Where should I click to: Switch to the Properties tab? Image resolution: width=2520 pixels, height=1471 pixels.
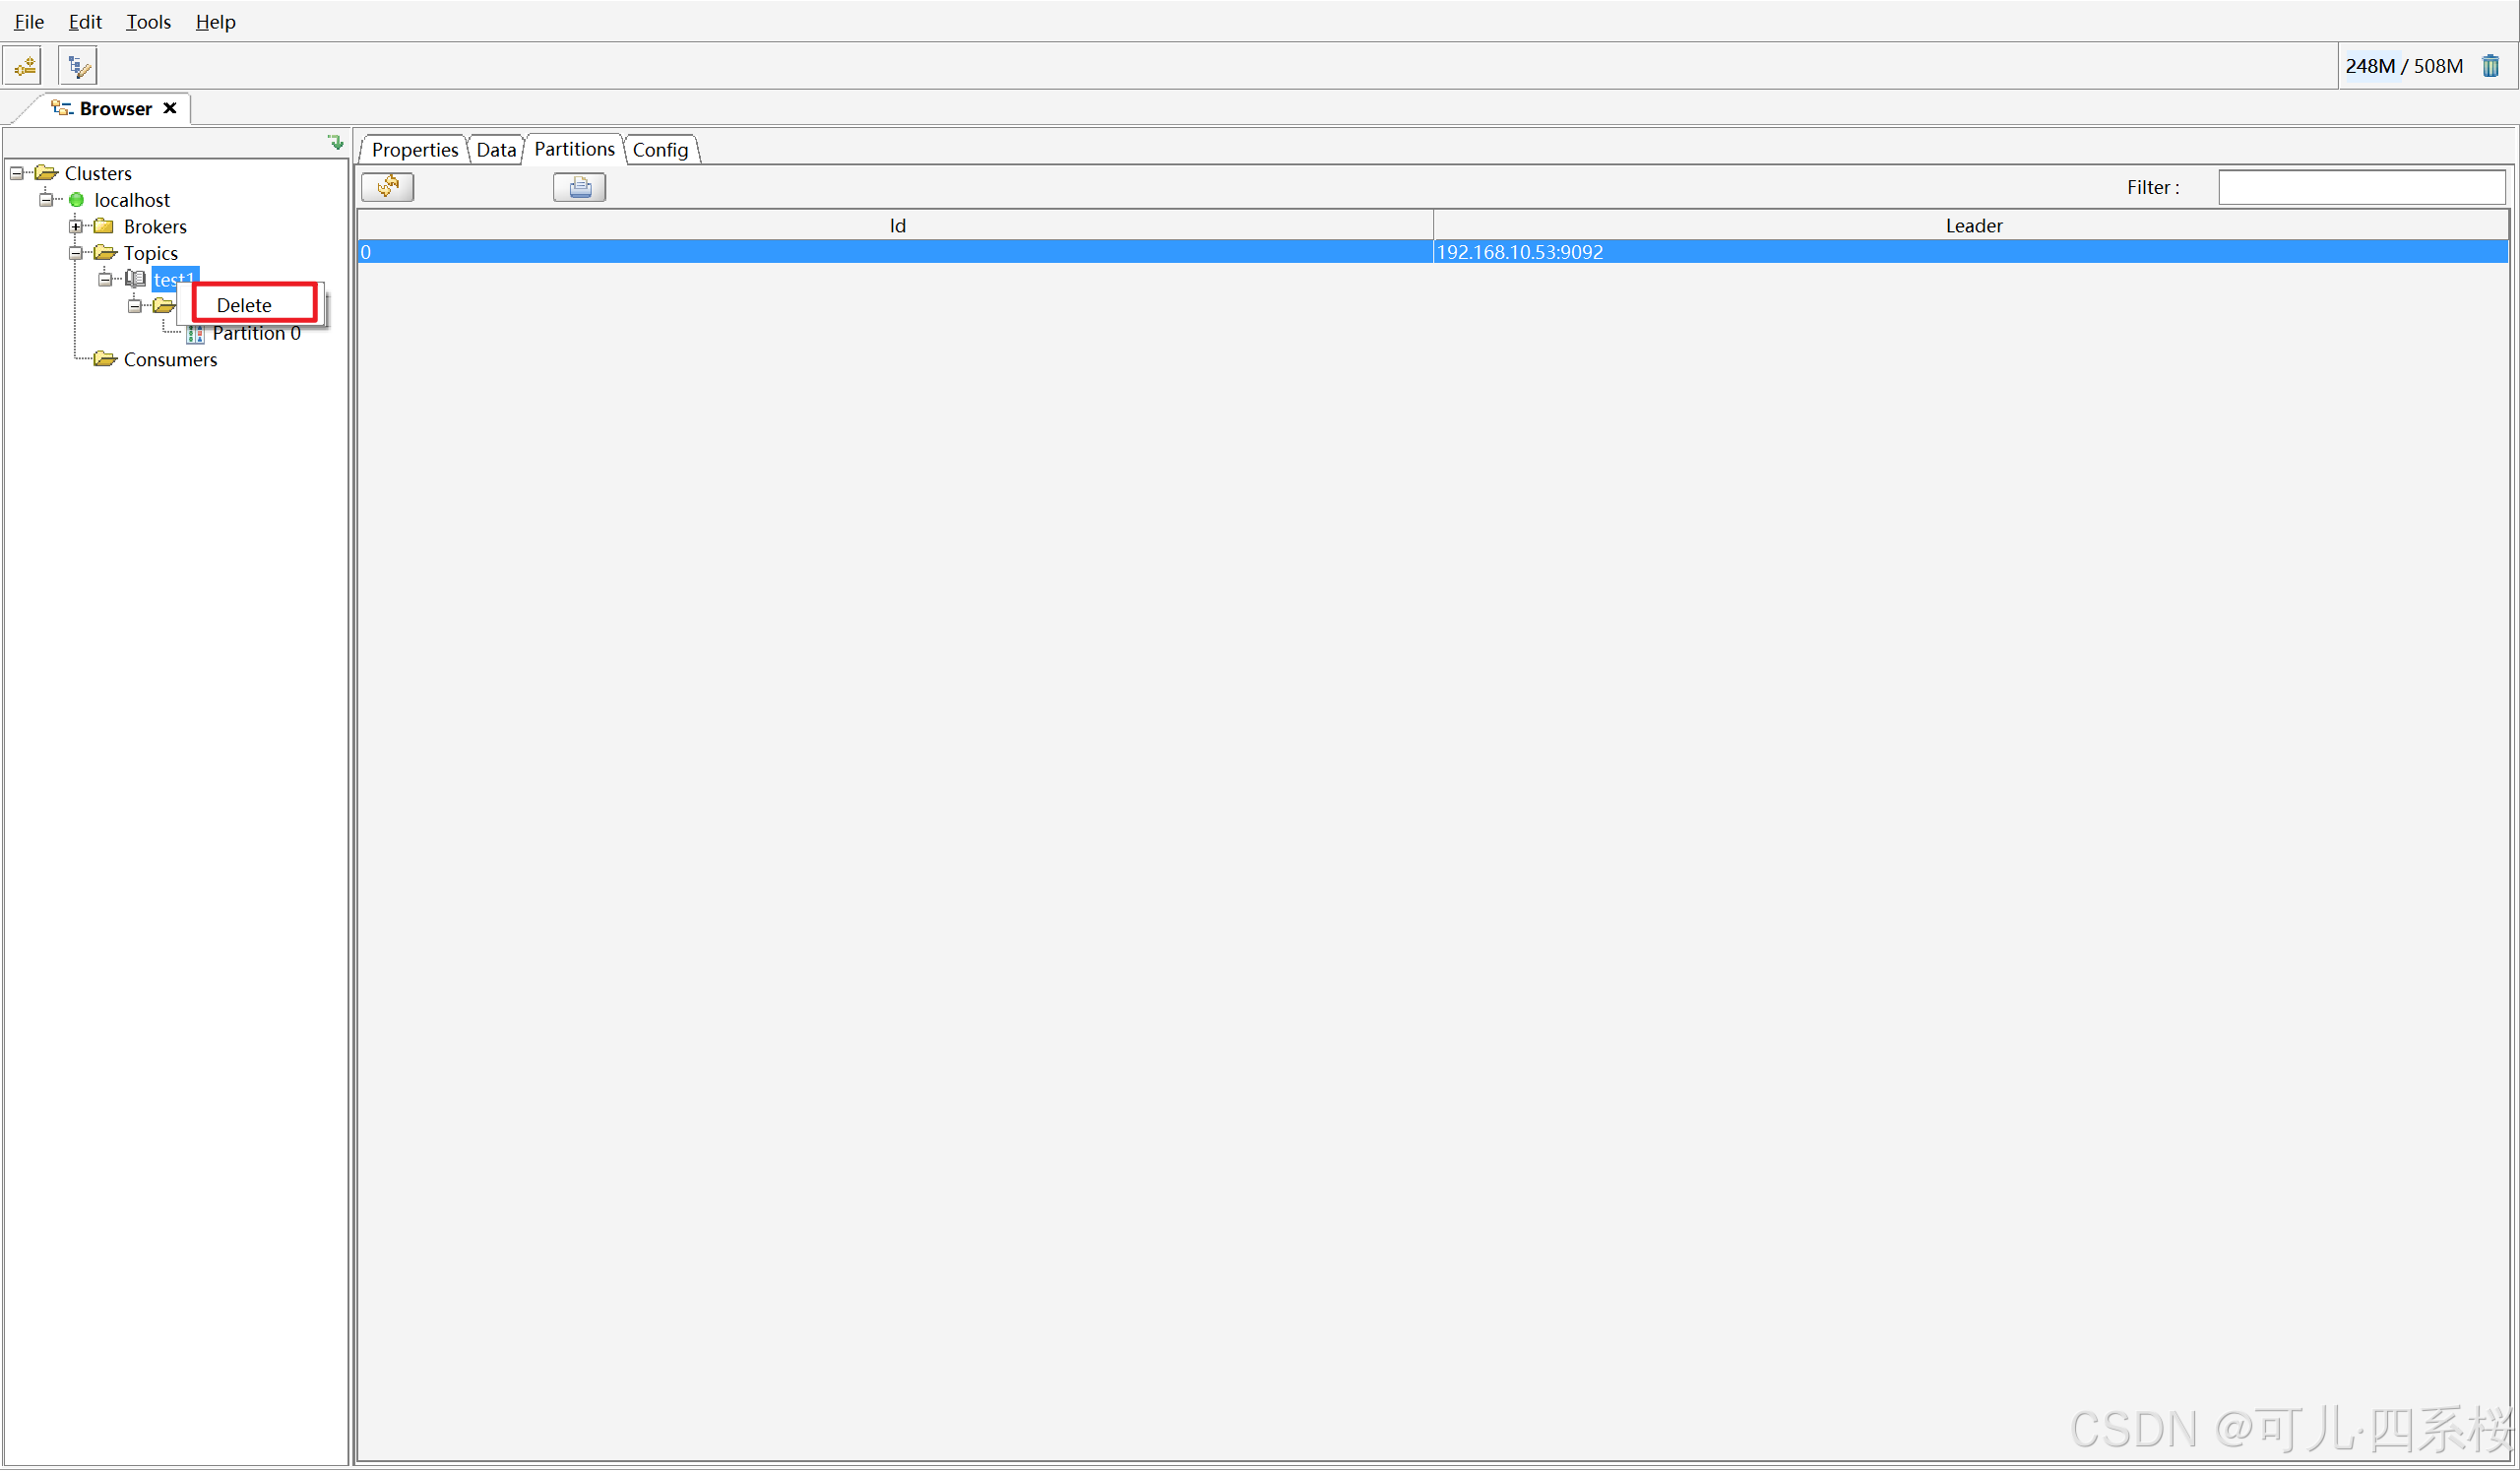coord(414,150)
